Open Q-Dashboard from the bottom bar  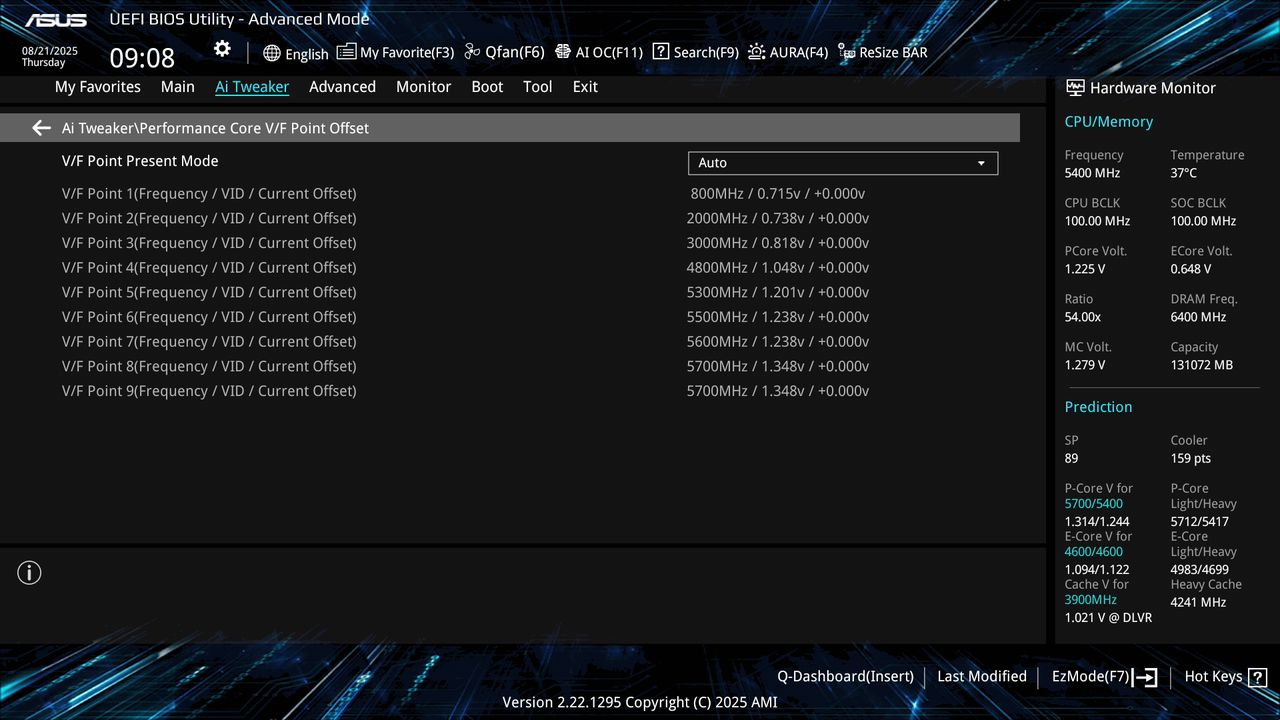(x=844, y=676)
